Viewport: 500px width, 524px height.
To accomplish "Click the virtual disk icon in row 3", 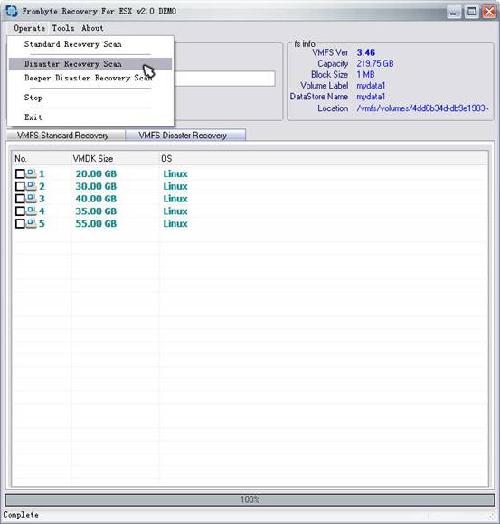I will click(x=31, y=199).
